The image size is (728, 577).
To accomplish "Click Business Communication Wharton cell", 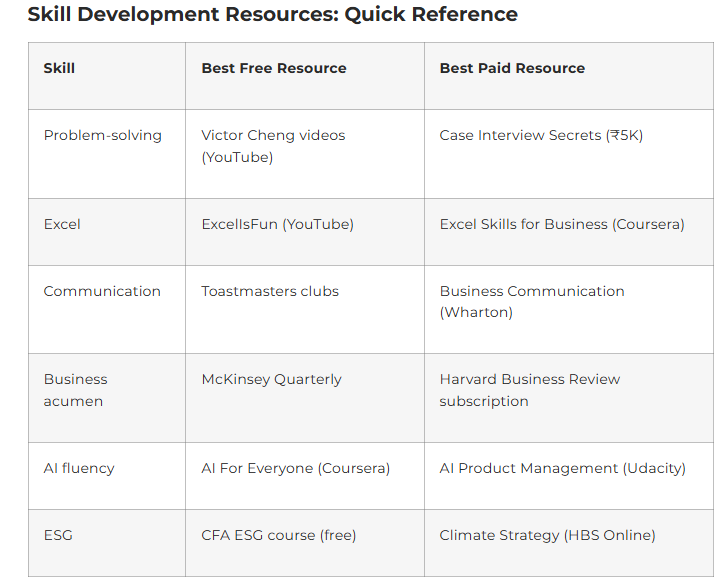I will pos(532,302).
